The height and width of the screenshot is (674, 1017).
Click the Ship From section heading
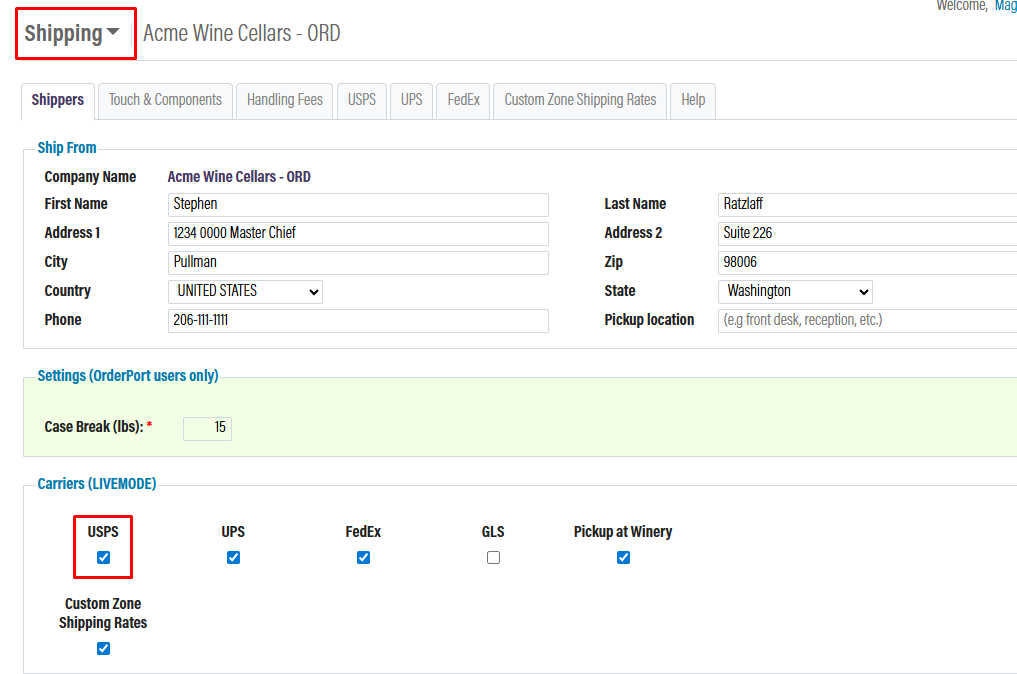click(67, 148)
